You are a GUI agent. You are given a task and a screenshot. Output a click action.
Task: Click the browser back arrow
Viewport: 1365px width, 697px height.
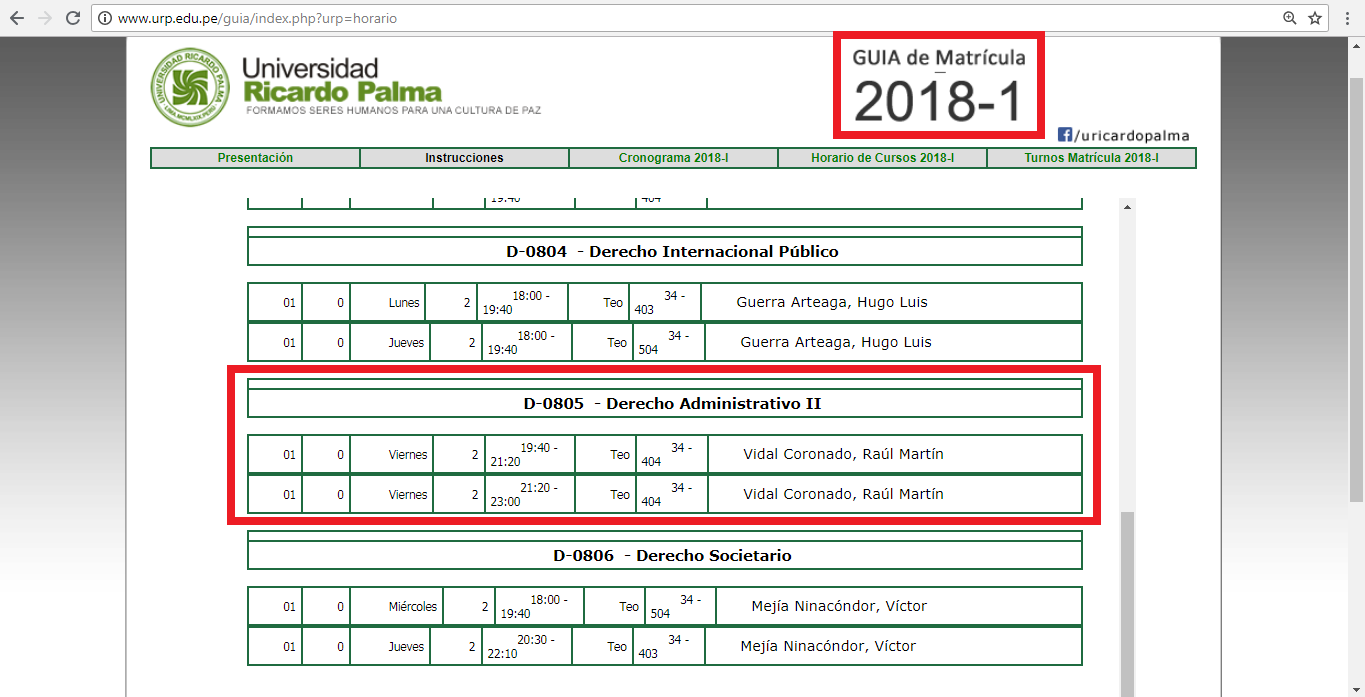[x=17, y=18]
